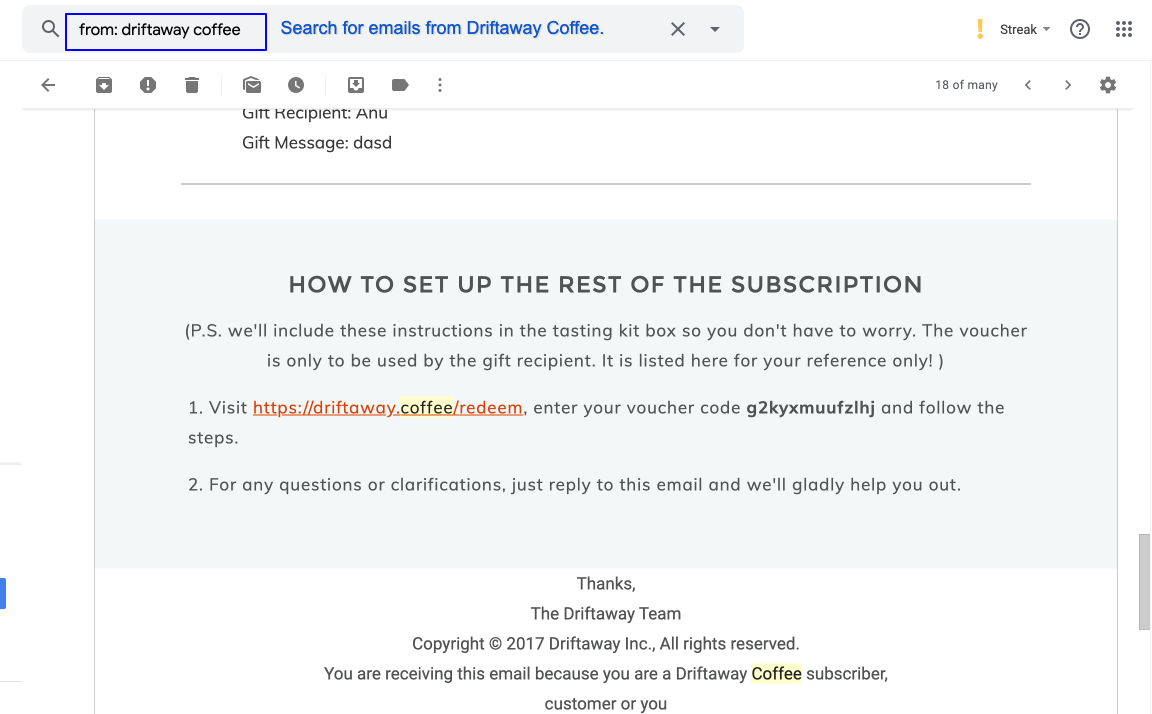Delete this email with the trash icon

[192, 85]
